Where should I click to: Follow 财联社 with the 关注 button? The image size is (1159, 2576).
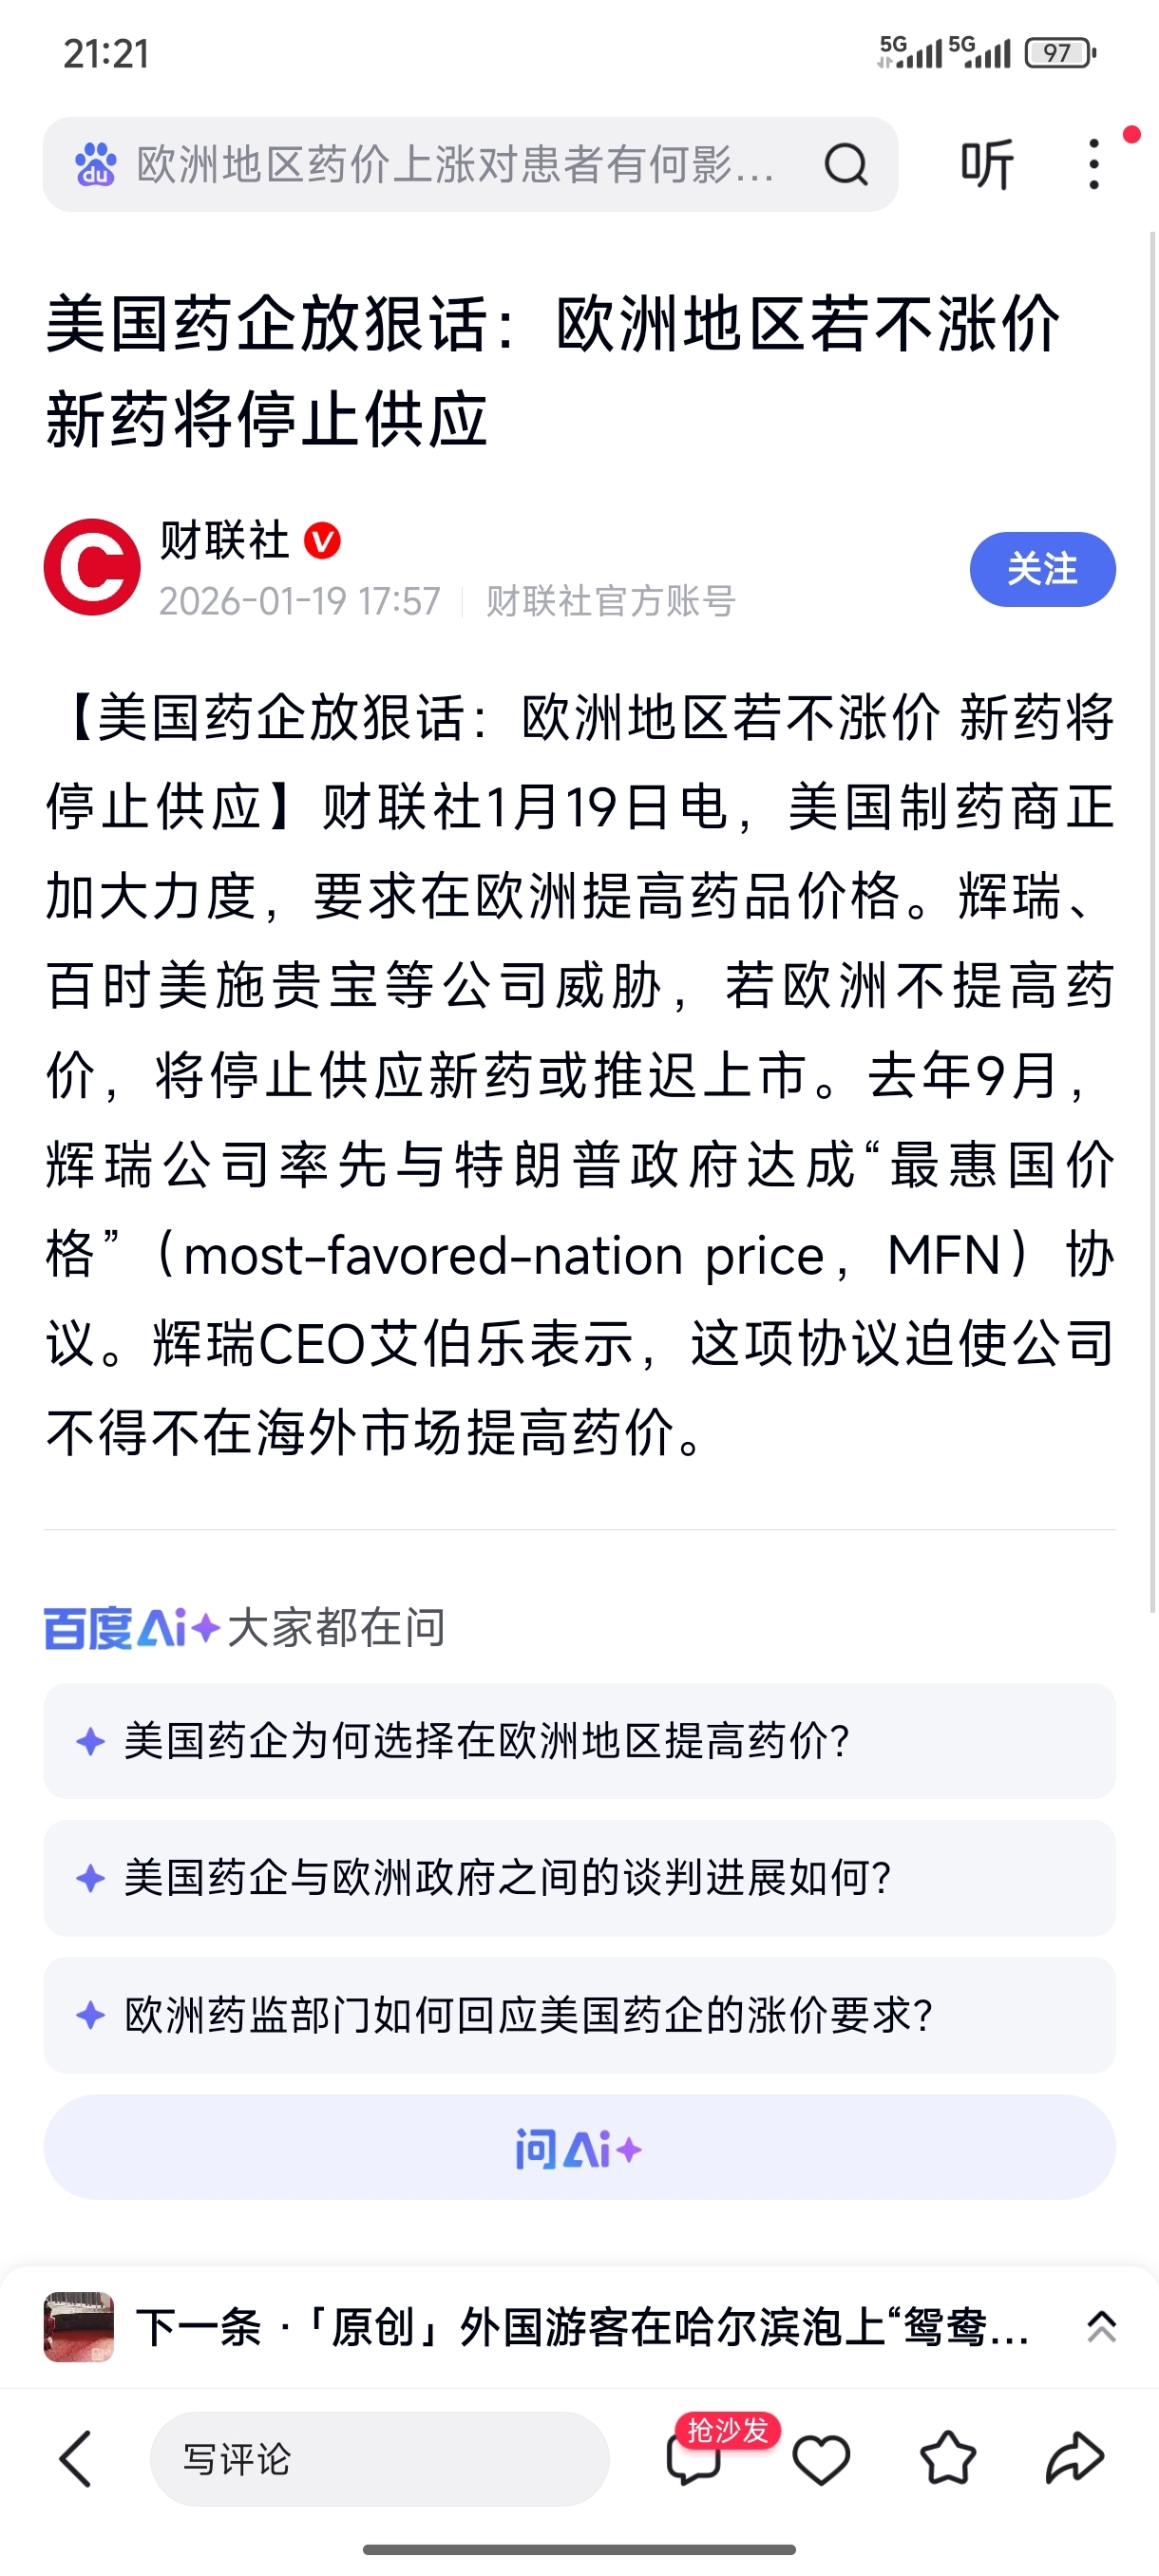[1042, 569]
